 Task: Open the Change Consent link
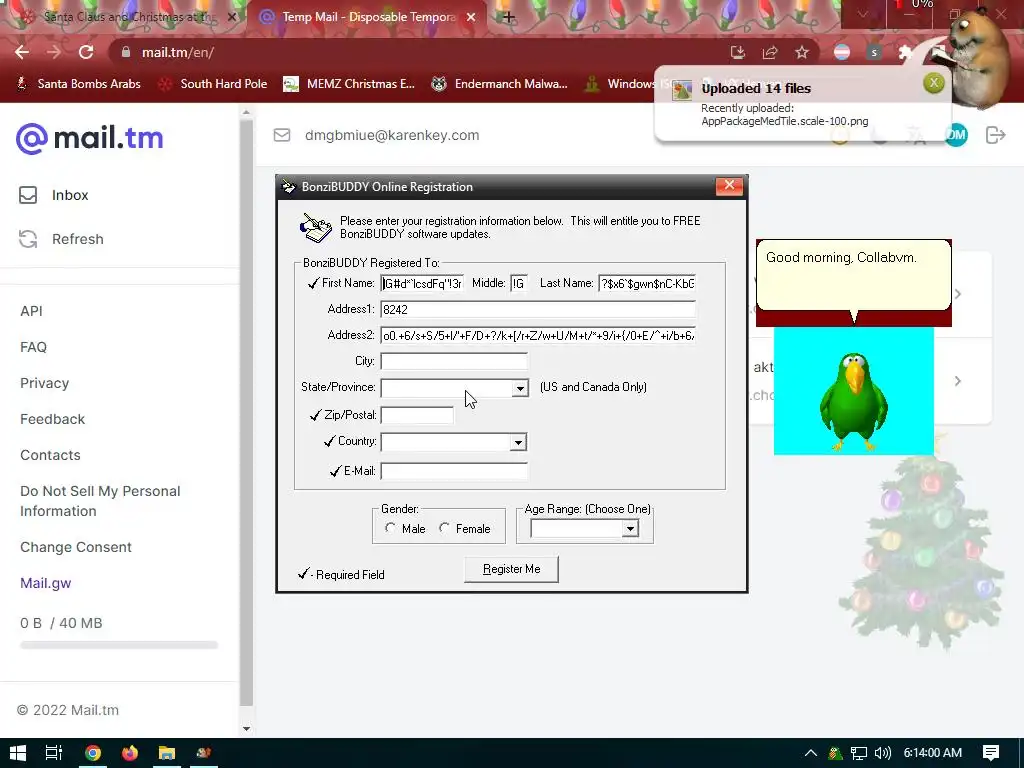[76, 547]
